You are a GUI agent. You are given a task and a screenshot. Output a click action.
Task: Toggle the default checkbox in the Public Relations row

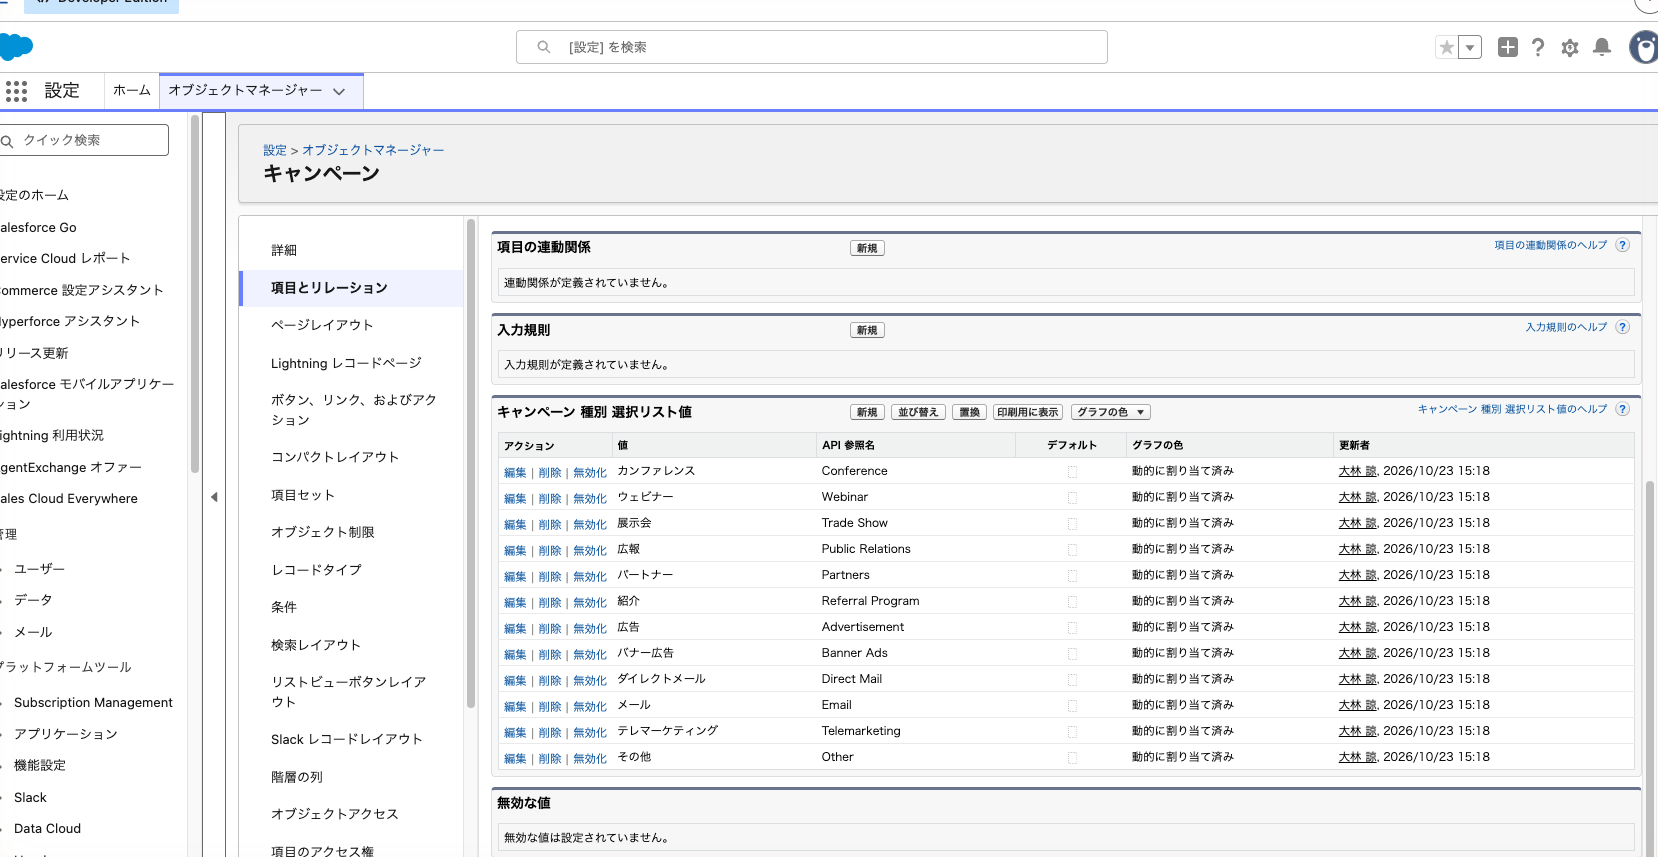point(1072,550)
